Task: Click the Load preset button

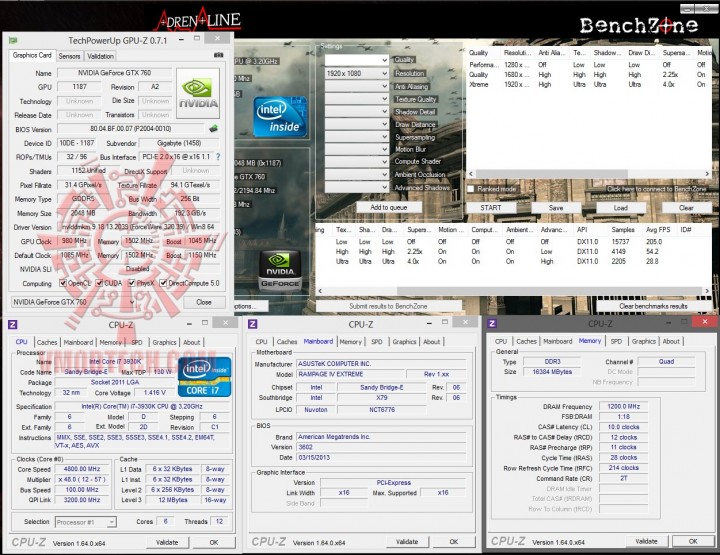Action: pyautogui.click(x=621, y=208)
